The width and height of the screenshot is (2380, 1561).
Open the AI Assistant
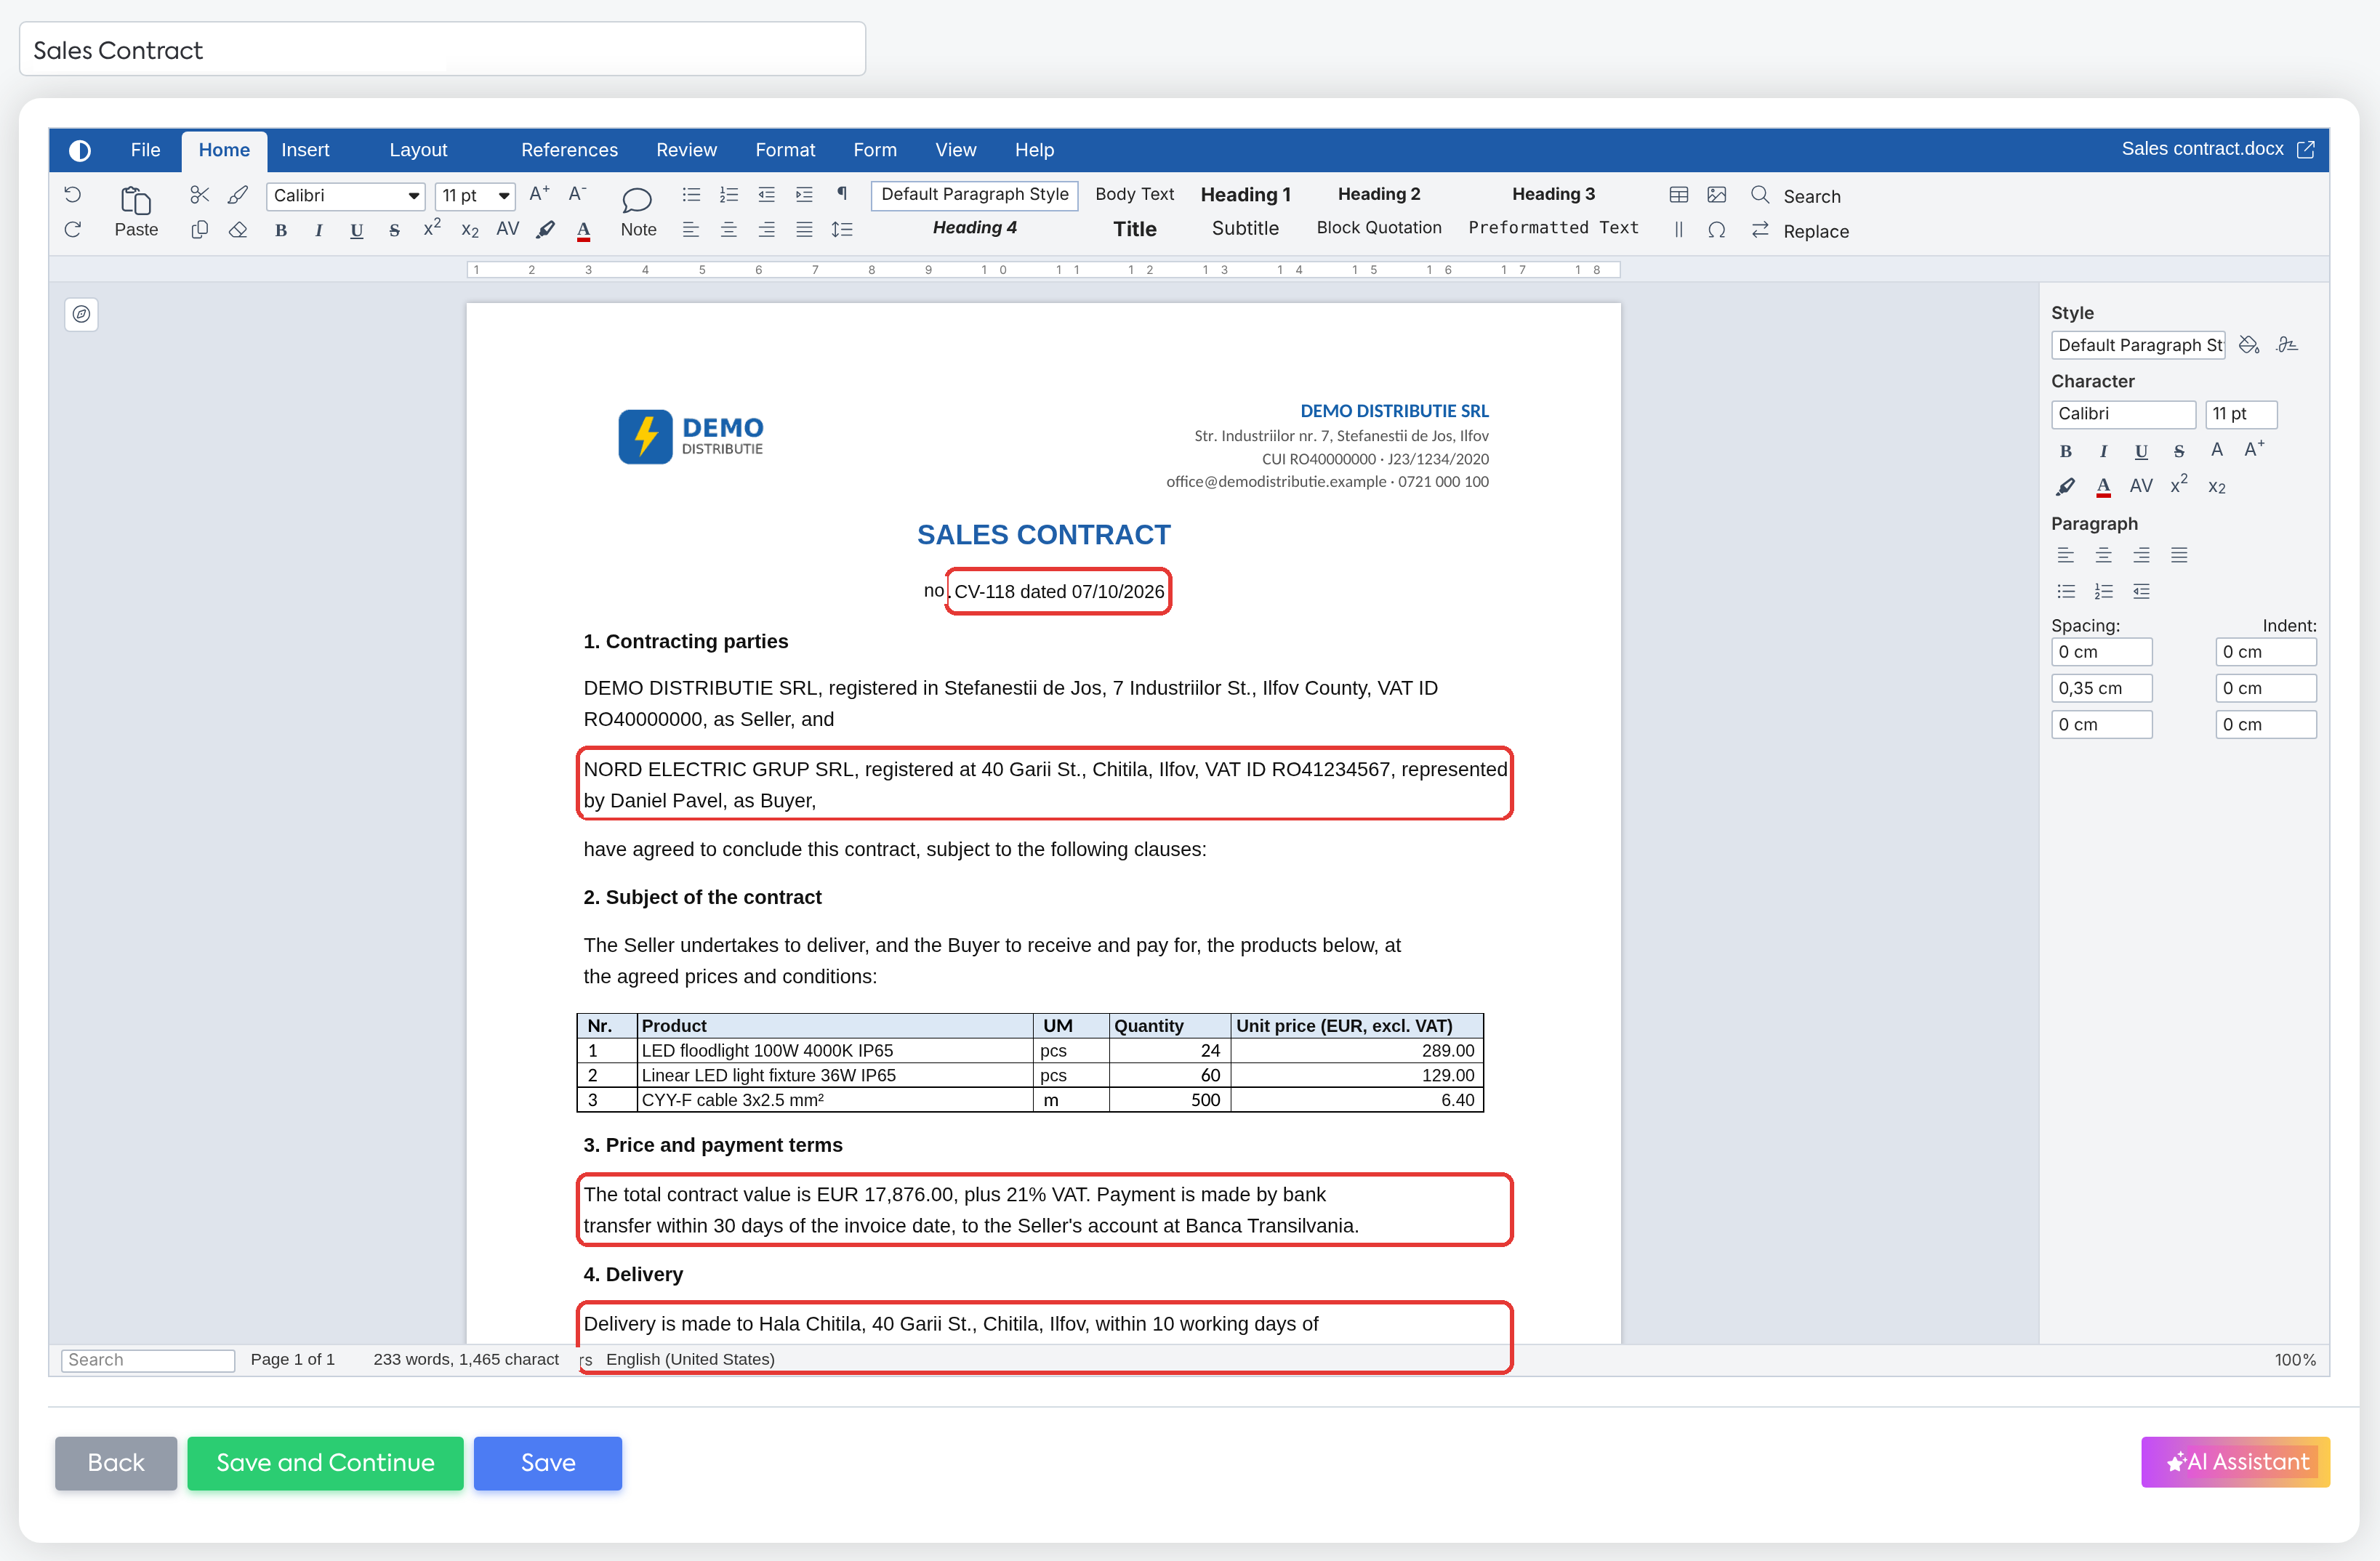pyautogui.click(x=2236, y=1462)
